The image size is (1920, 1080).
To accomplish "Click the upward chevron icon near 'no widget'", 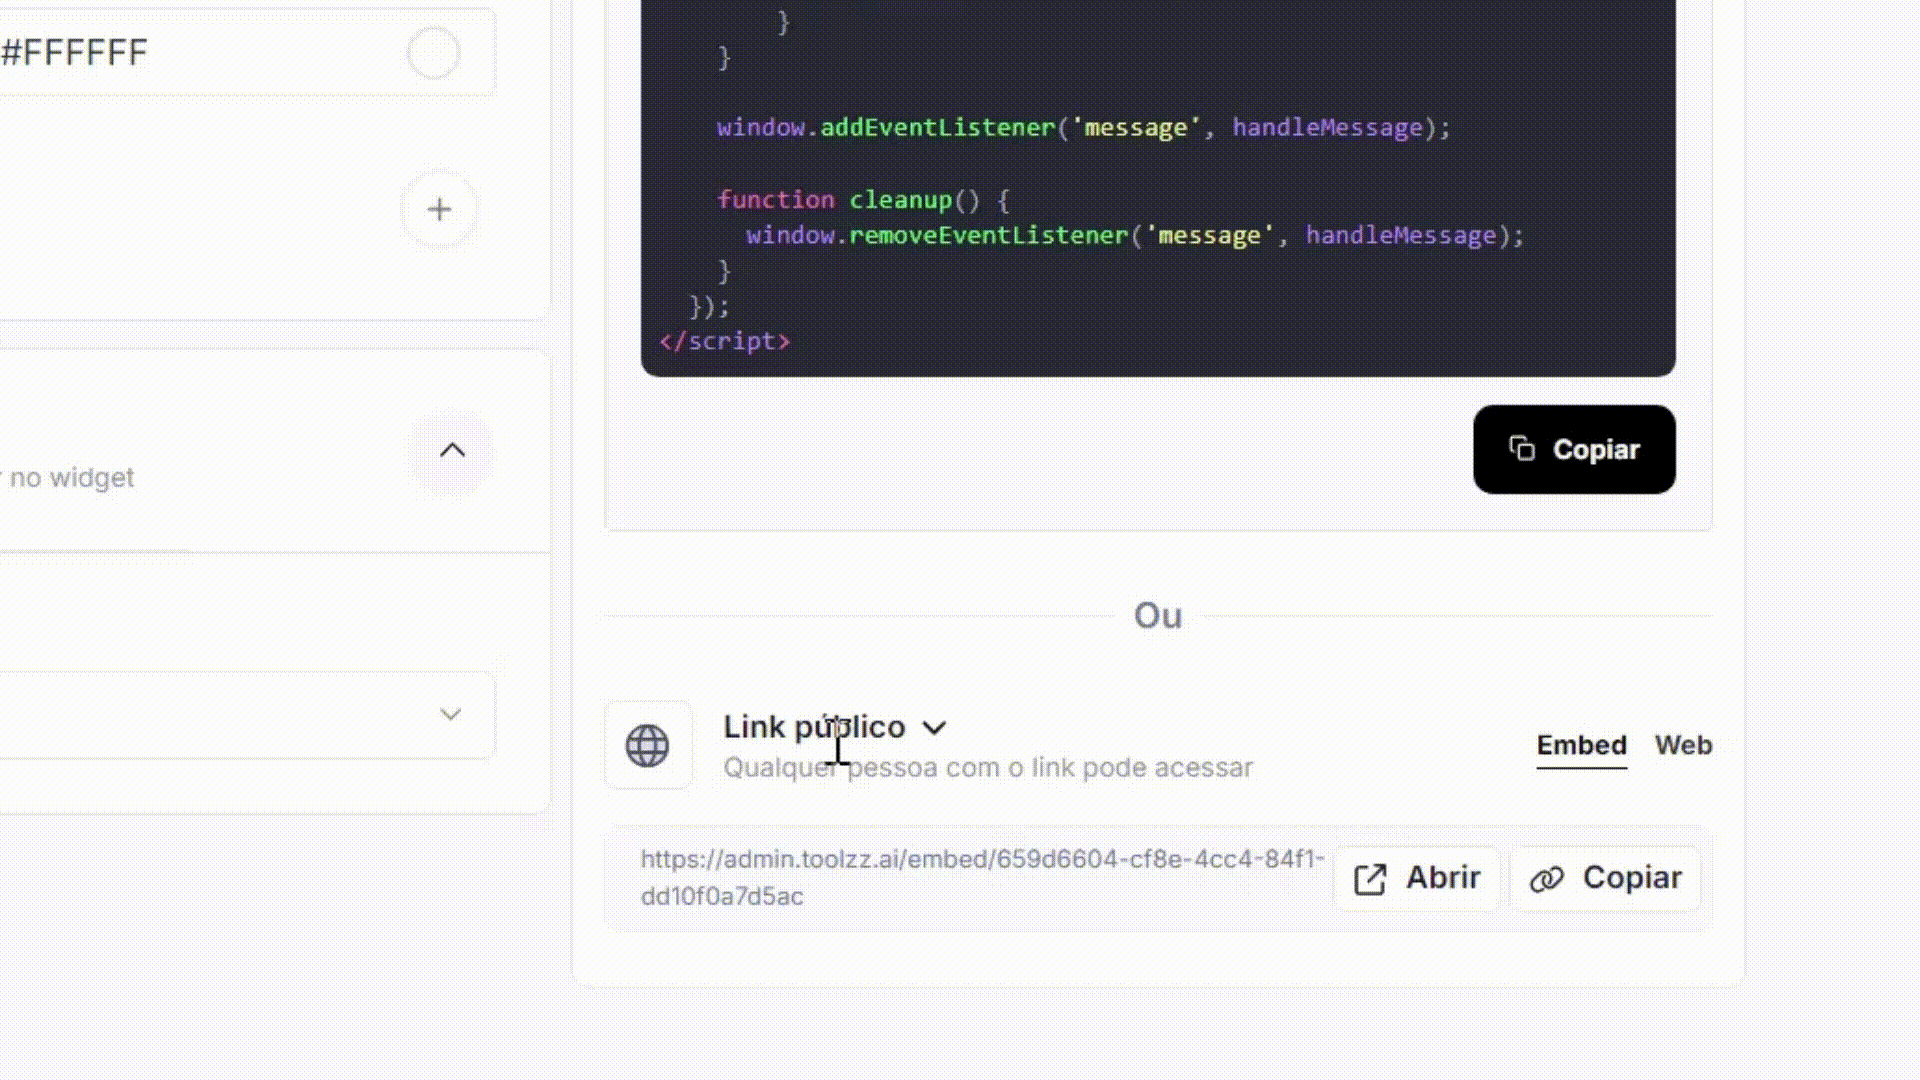I will pyautogui.click(x=452, y=450).
